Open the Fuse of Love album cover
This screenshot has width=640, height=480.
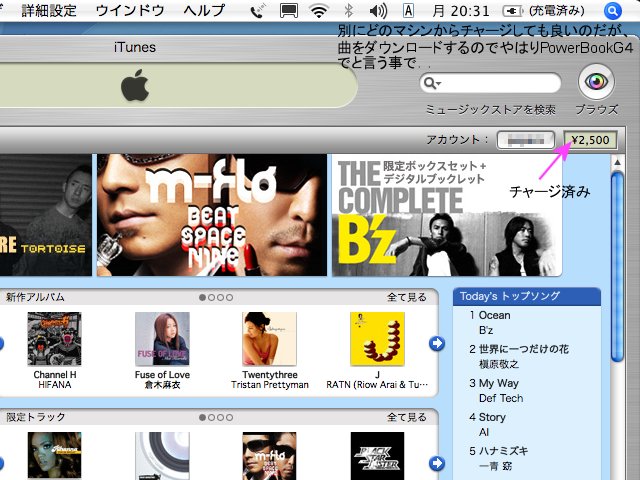point(162,339)
